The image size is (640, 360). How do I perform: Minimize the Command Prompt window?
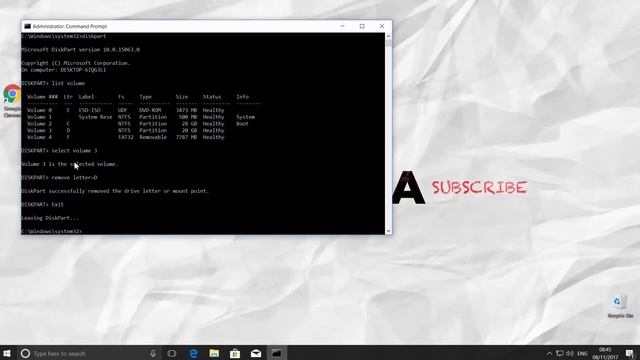342,26
